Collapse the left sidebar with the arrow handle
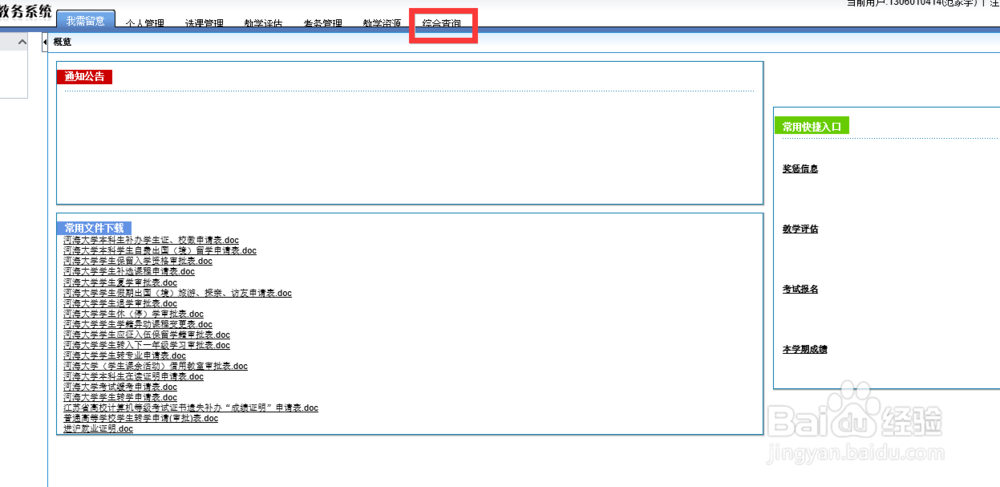This screenshot has width=1000, height=487. tap(45, 41)
